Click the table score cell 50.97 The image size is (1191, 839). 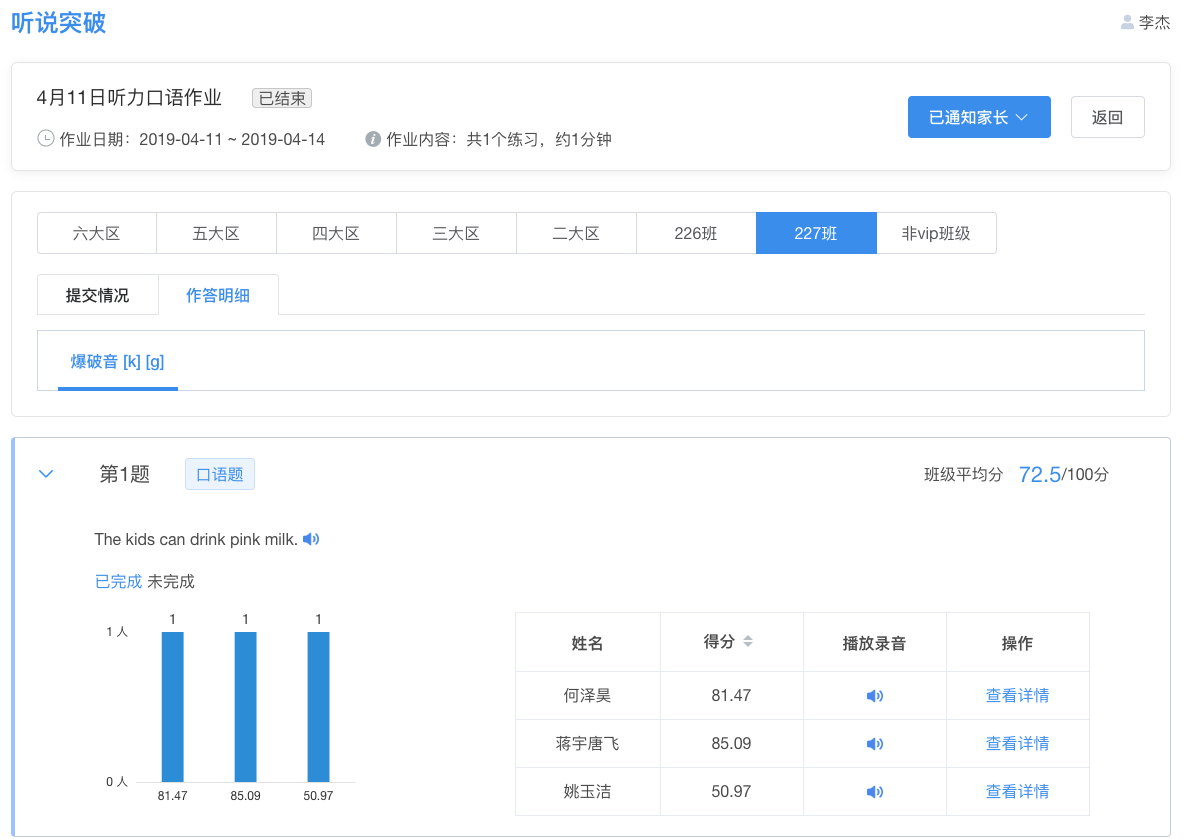[731, 791]
